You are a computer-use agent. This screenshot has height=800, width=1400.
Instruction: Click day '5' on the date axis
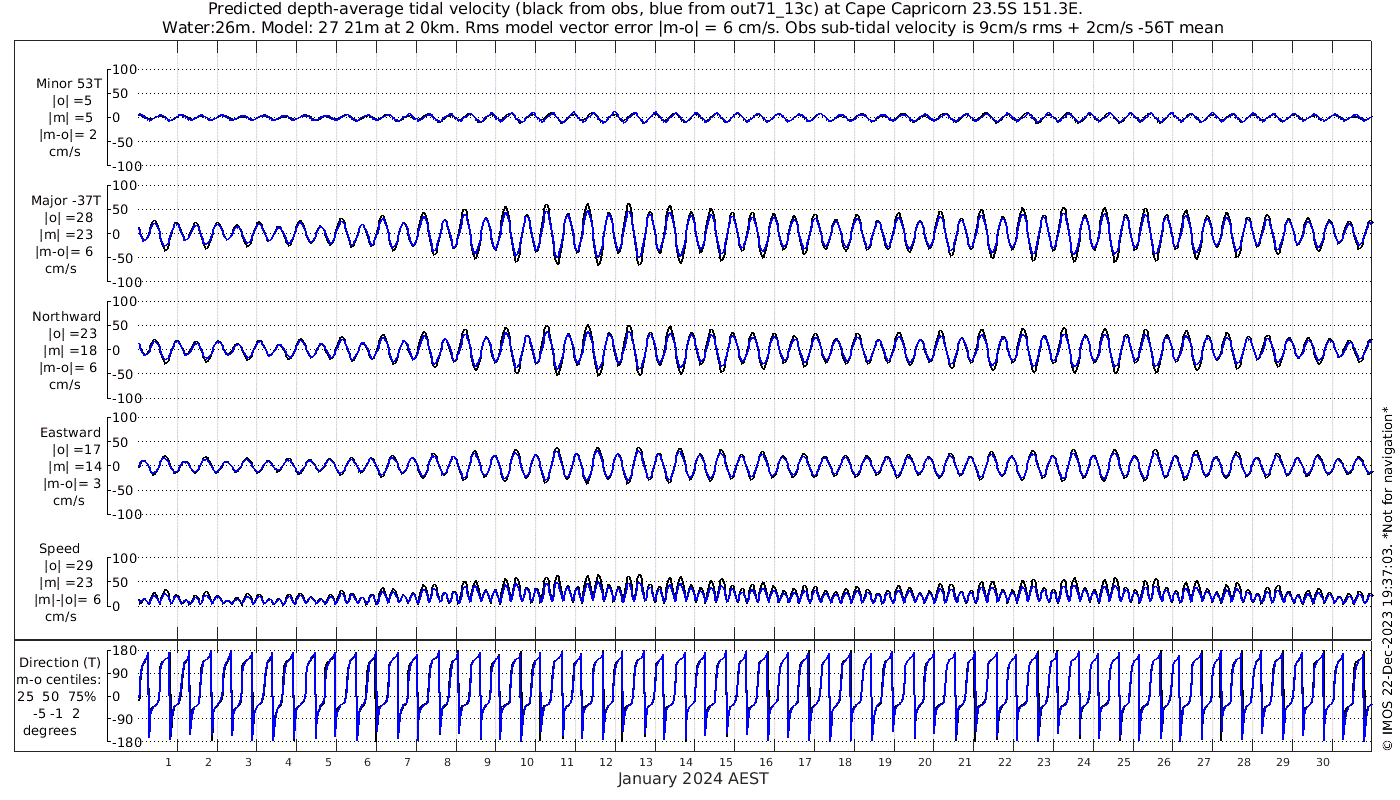pyautogui.click(x=328, y=762)
